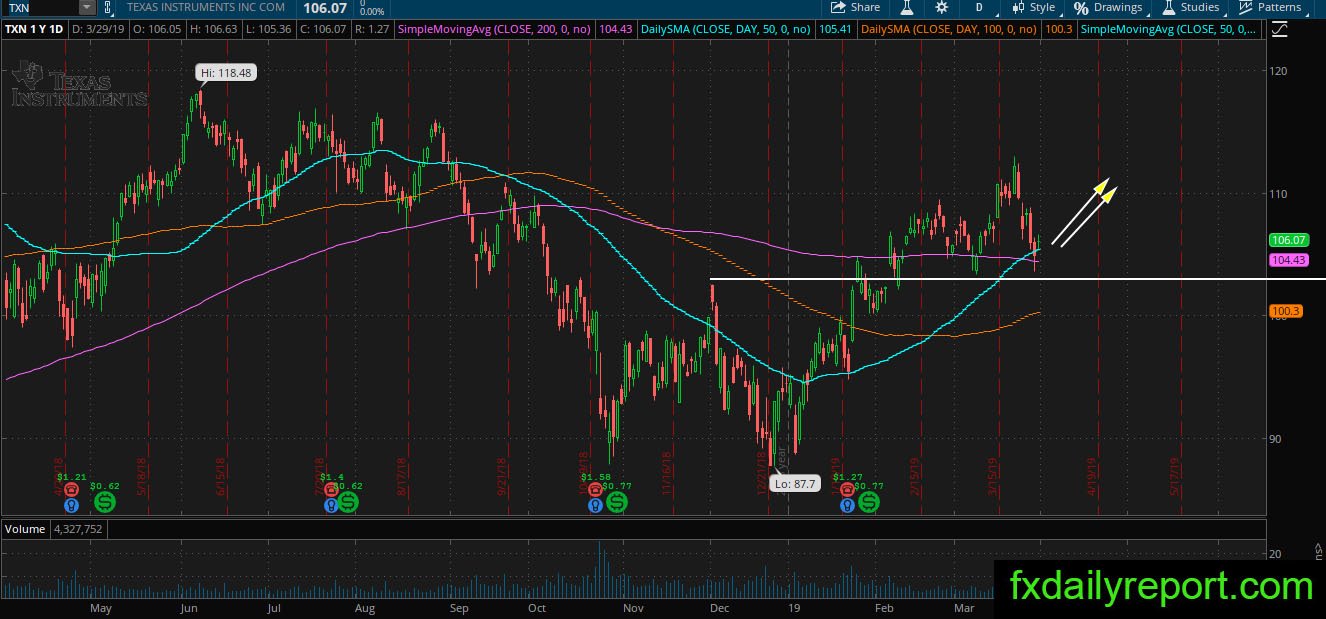The width and height of the screenshot is (1326, 619).
Task: Click the April 2018 conference call bulb icon
Action: click(70, 506)
